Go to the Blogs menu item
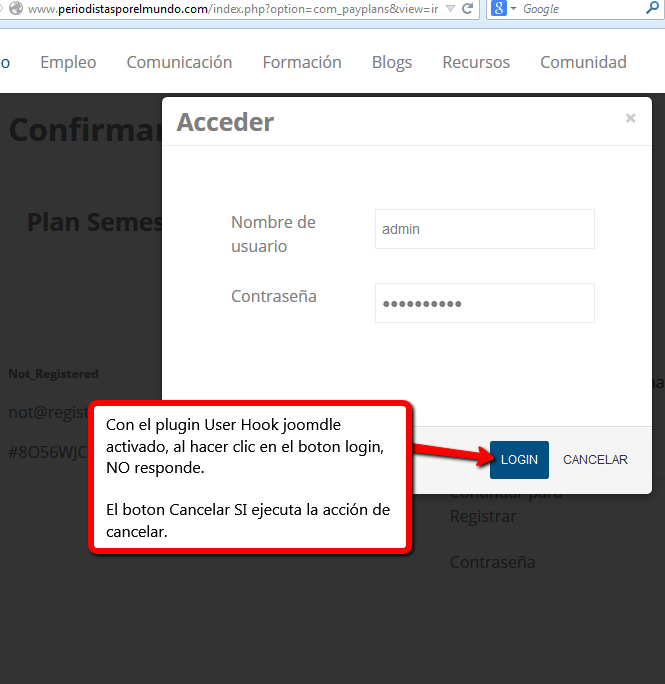 coord(392,62)
